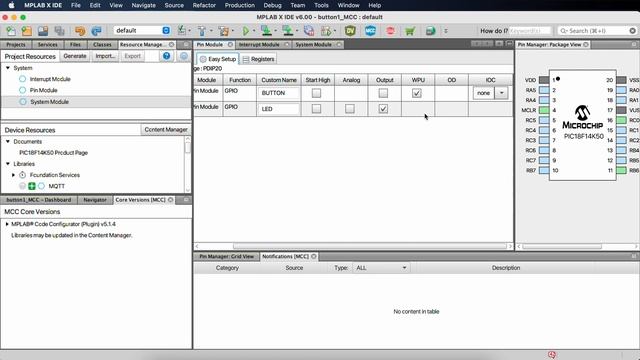640x360 pixels.
Task: Start the Debug Project toolbar icon
Action: pyautogui.click(x=326, y=31)
